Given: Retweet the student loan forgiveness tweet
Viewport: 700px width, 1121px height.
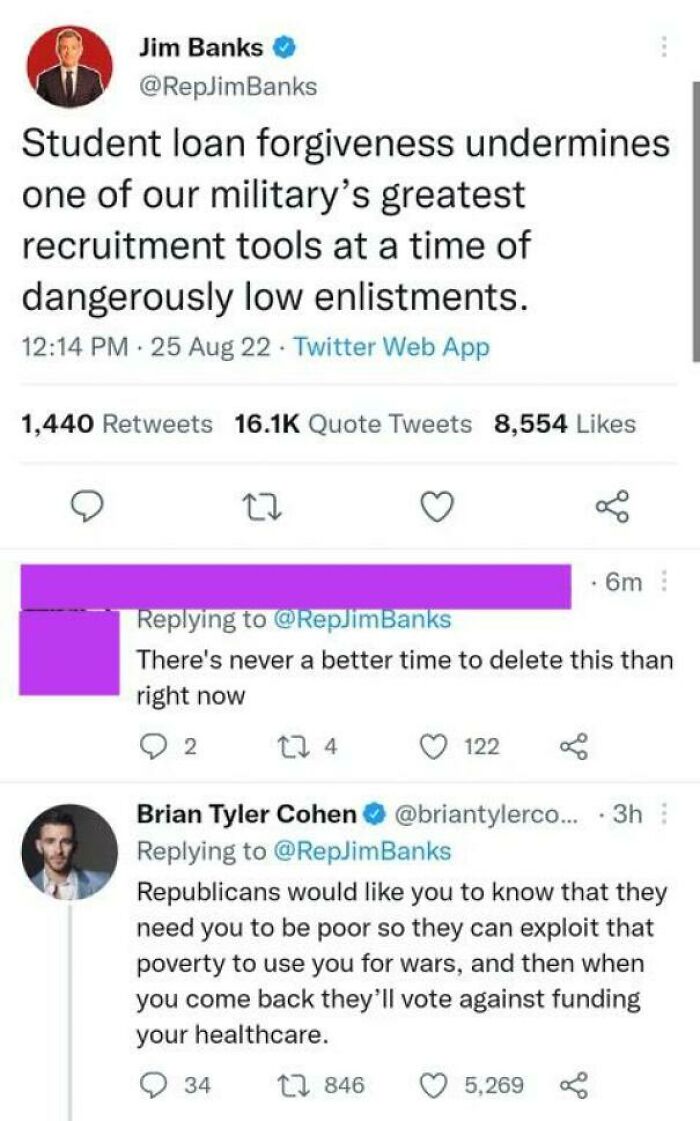Looking at the screenshot, I should click(262, 508).
